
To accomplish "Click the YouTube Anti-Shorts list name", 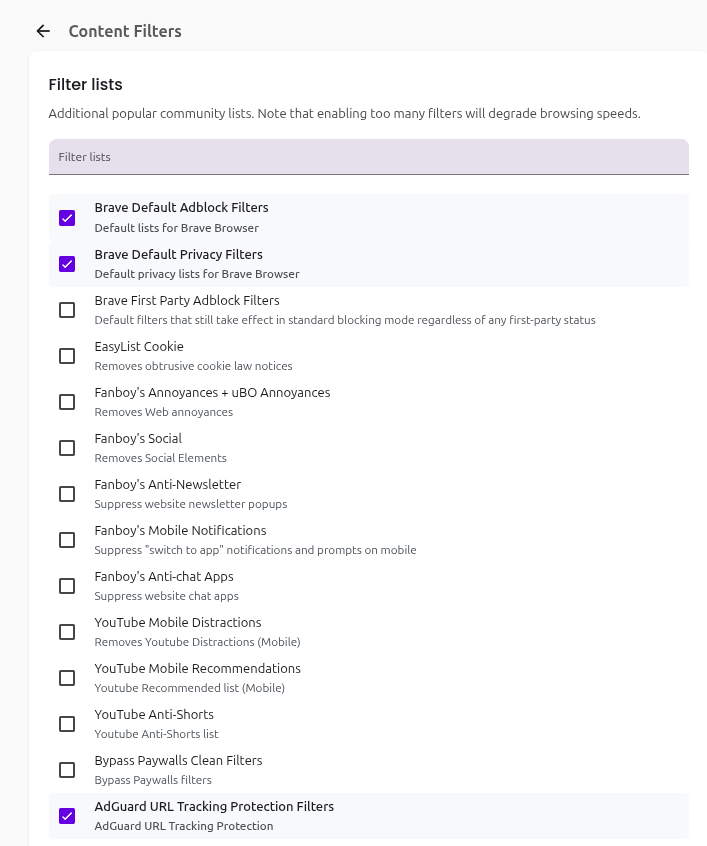I will pyautogui.click(x=154, y=715).
